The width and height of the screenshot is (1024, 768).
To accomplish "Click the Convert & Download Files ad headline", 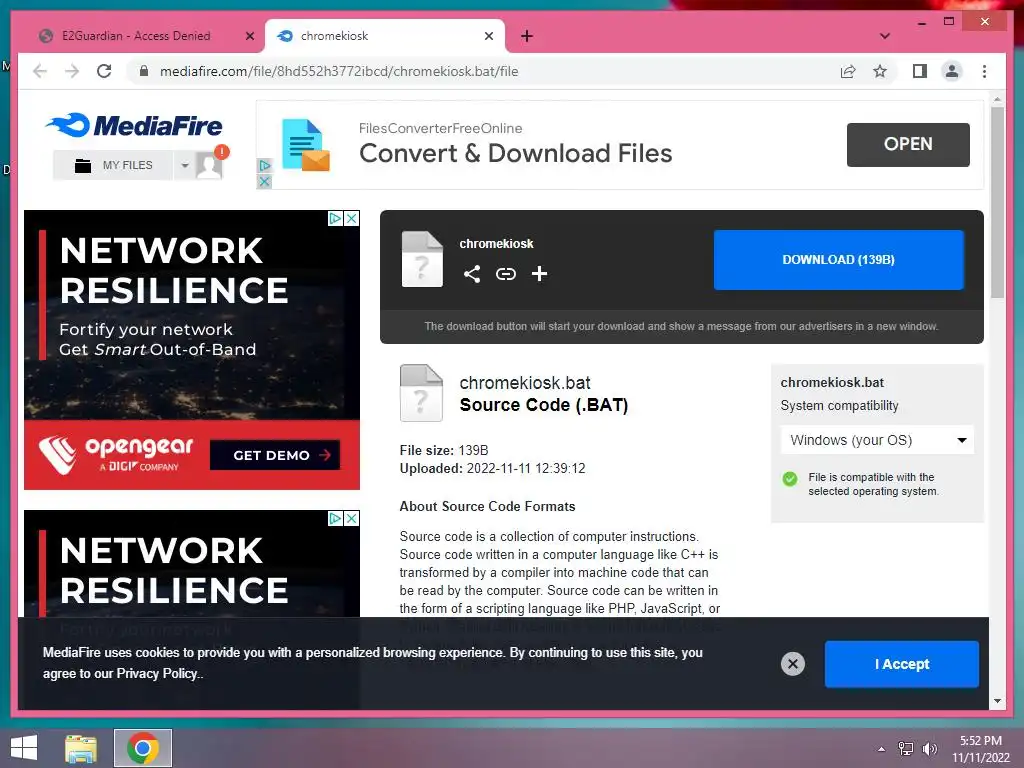I will [x=515, y=153].
